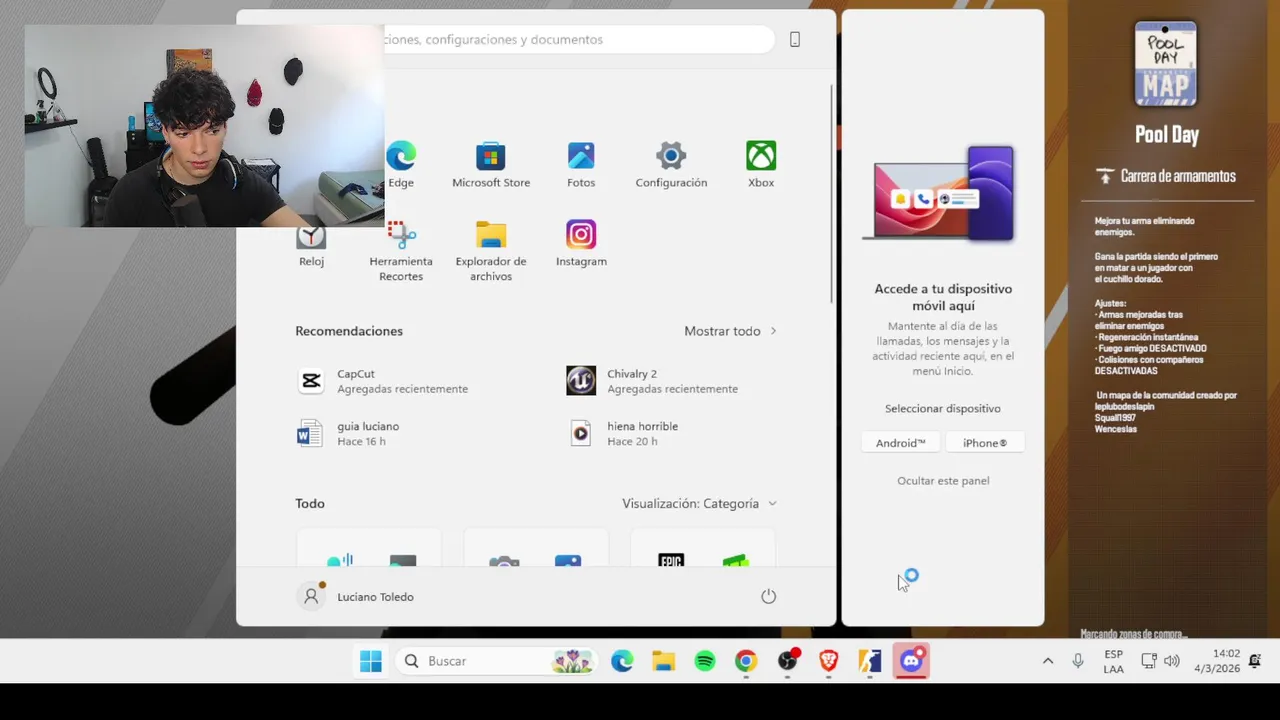
Task: Open Configuración settings app
Action: (671, 164)
